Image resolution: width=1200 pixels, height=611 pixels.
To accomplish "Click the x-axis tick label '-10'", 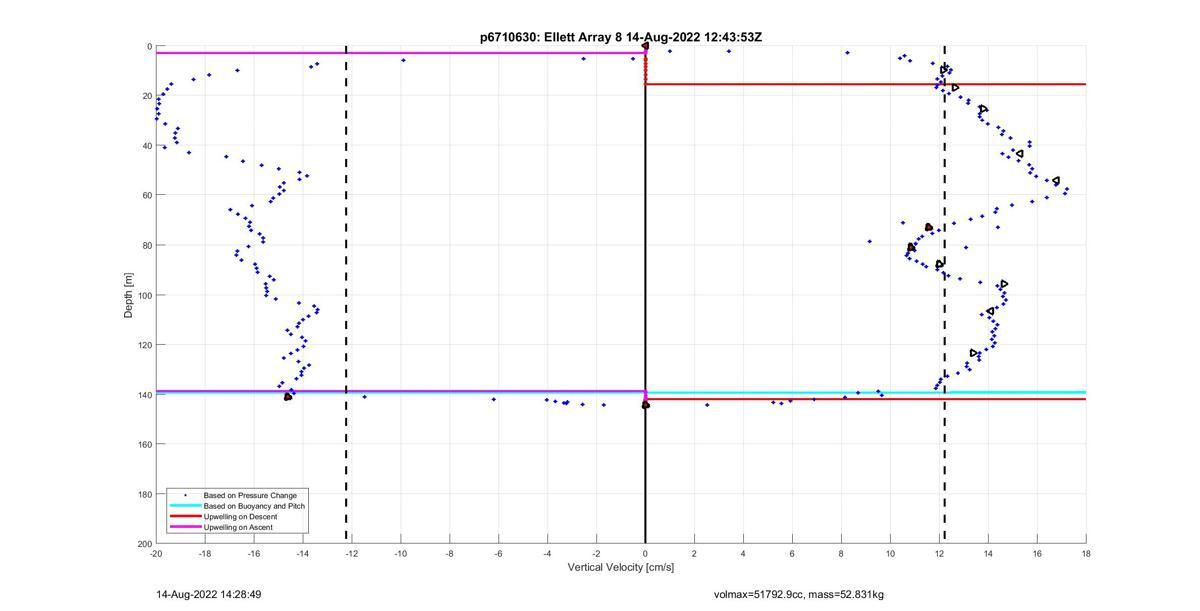I will point(401,553).
